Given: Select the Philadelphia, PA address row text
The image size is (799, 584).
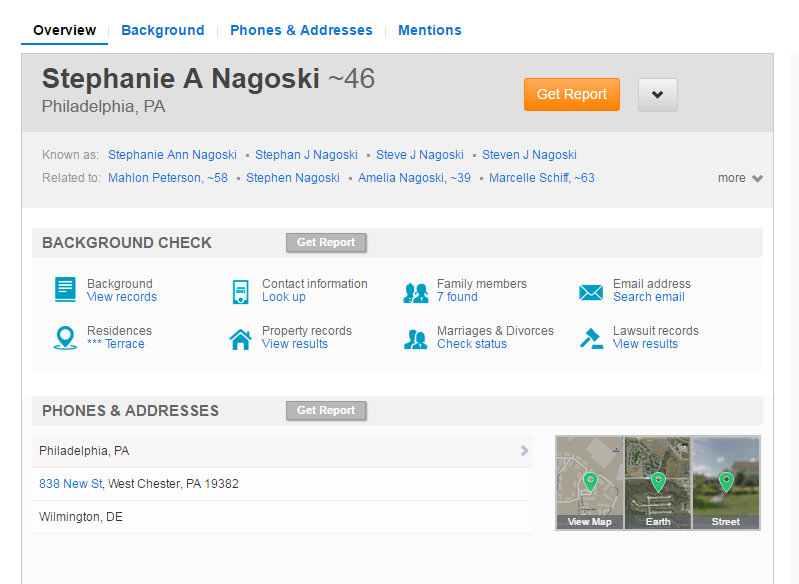Looking at the screenshot, I should (x=84, y=451).
